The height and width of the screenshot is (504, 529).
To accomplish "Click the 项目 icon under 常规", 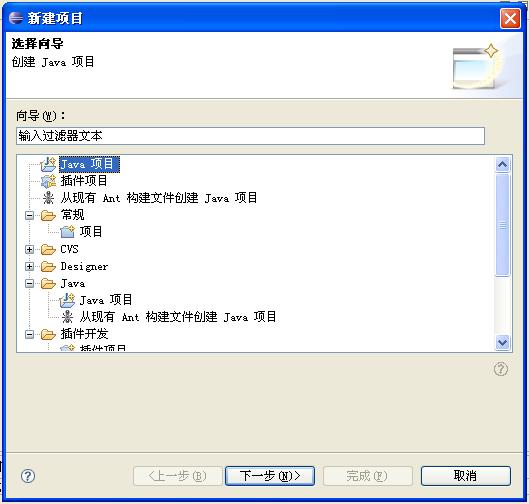I will [x=67, y=232].
